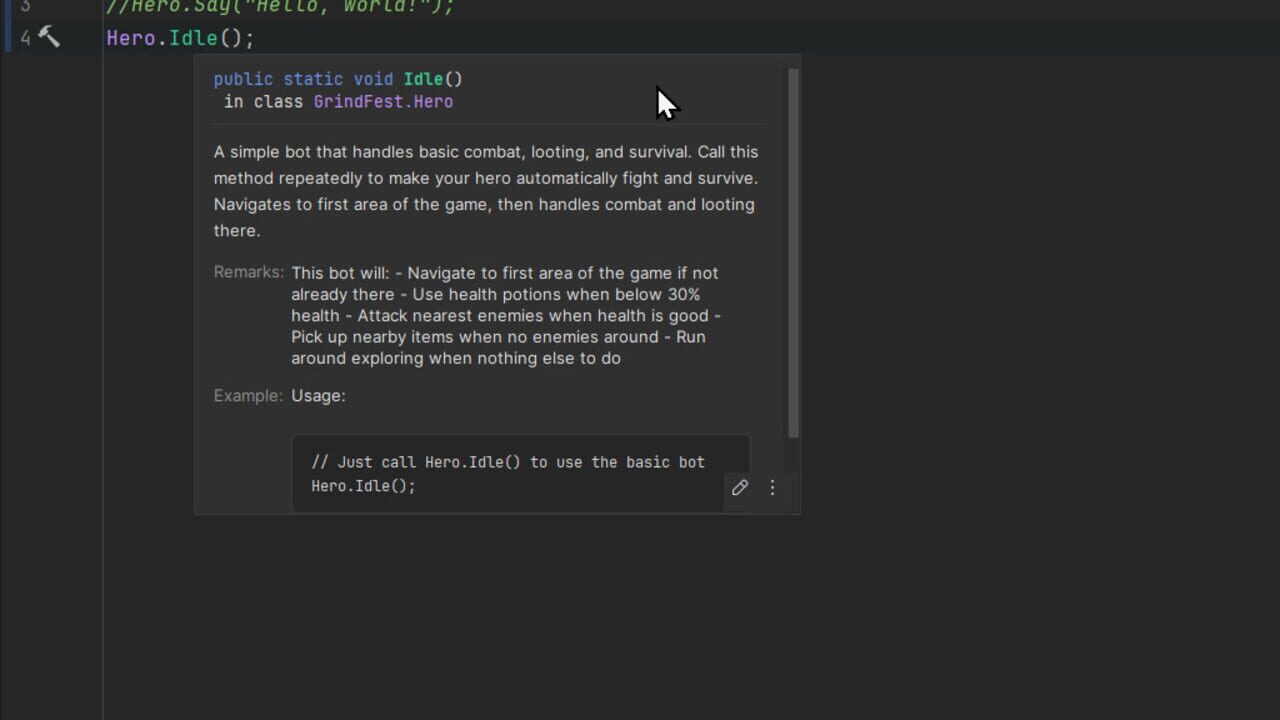Viewport: 1280px width, 720px height.
Task: Click the pencil edit icon in documentation popup
Action: click(x=740, y=487)
